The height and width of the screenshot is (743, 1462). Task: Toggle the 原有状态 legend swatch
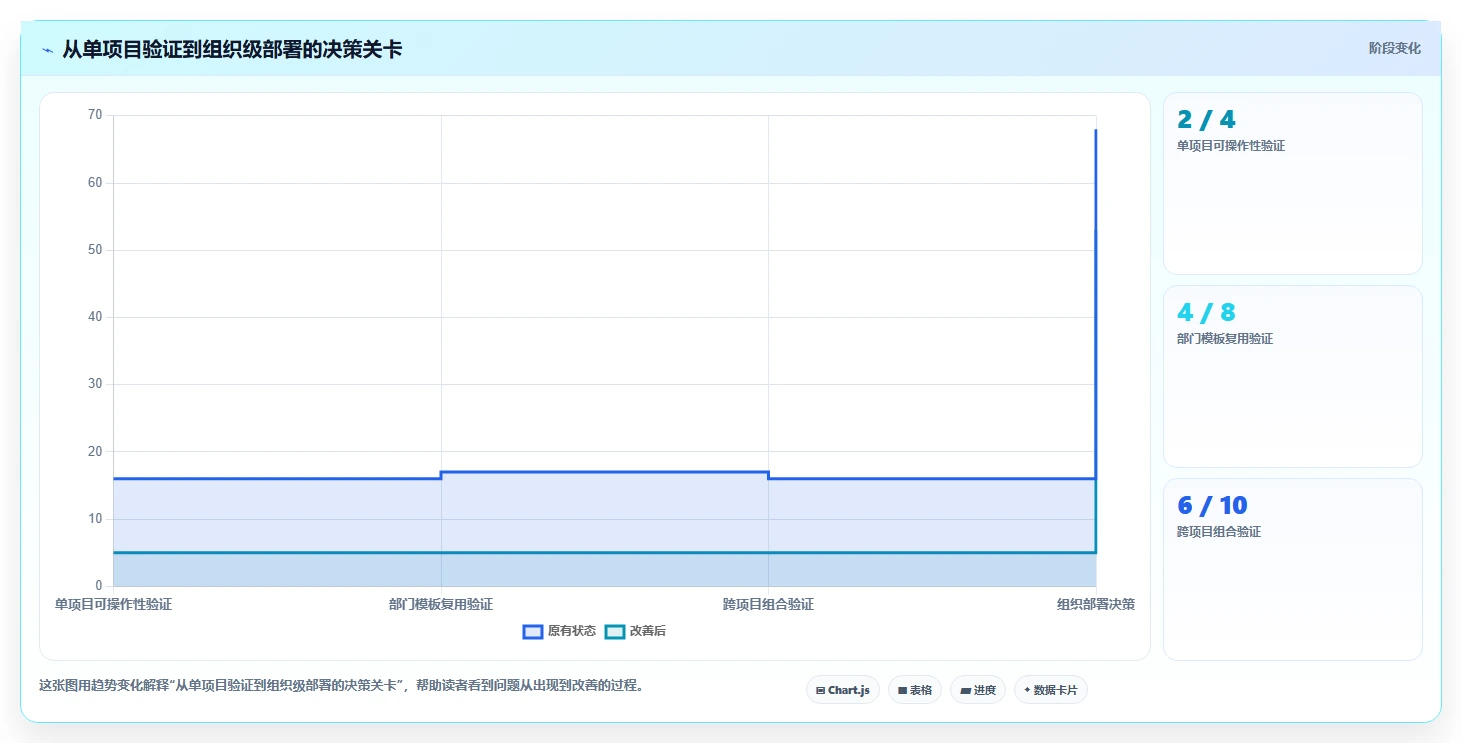533,631
